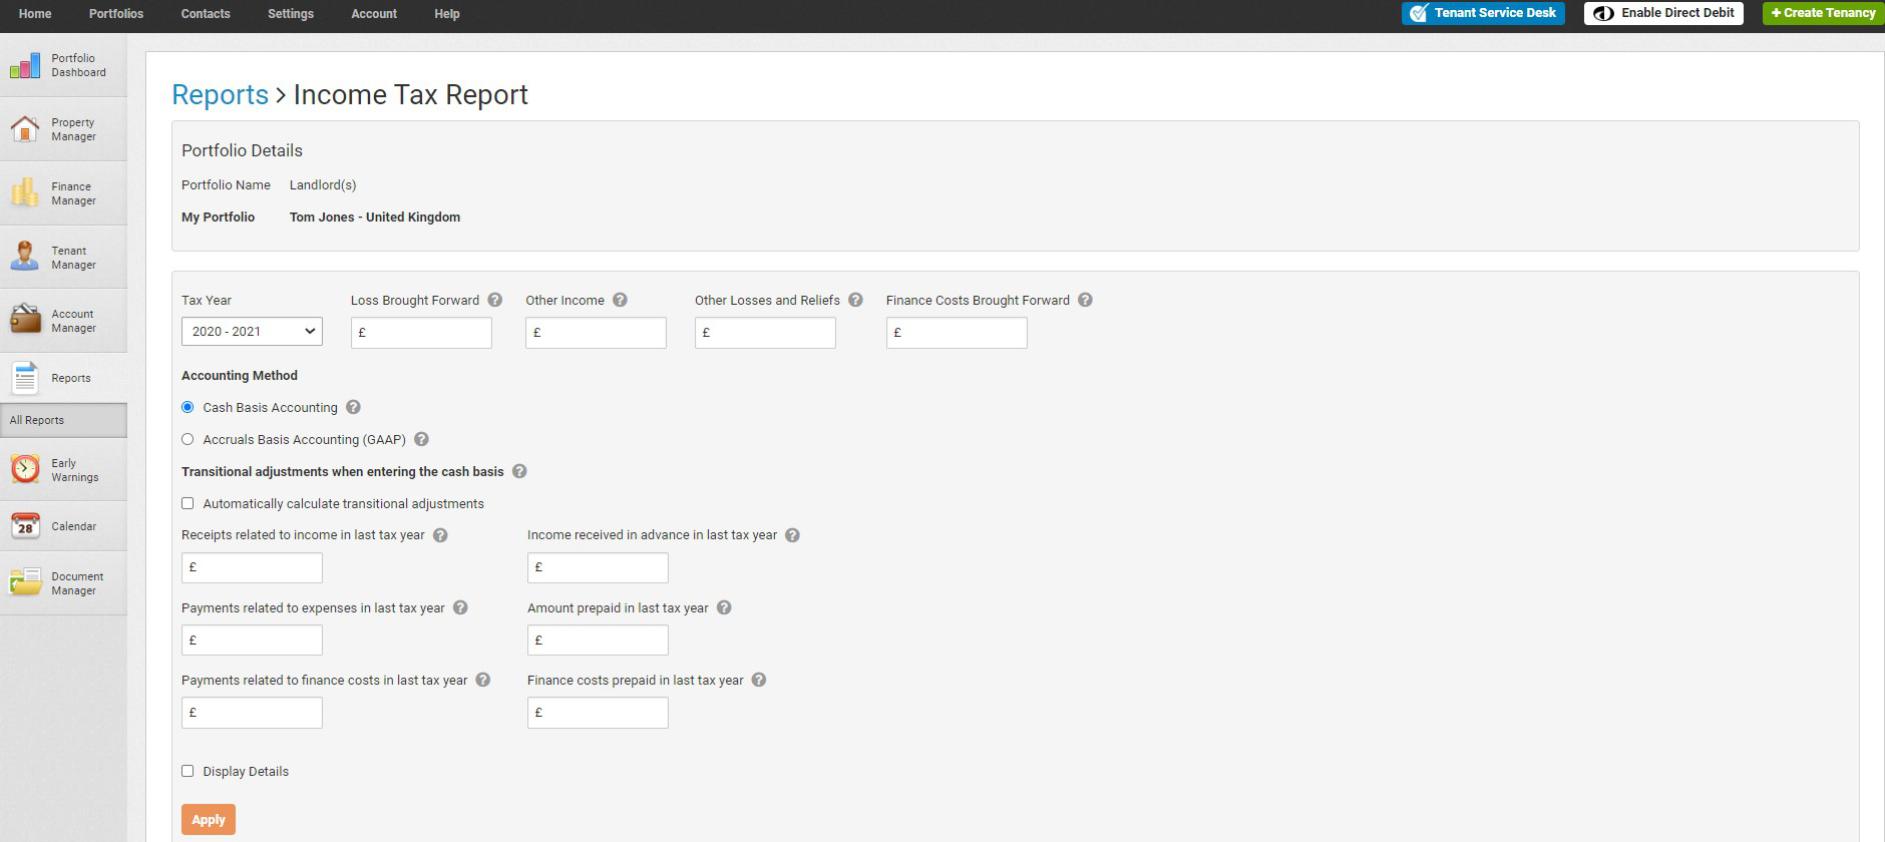Open the Portfolio Dashboard bar chart icon
1885x842 pixels.
coord(25,66)
